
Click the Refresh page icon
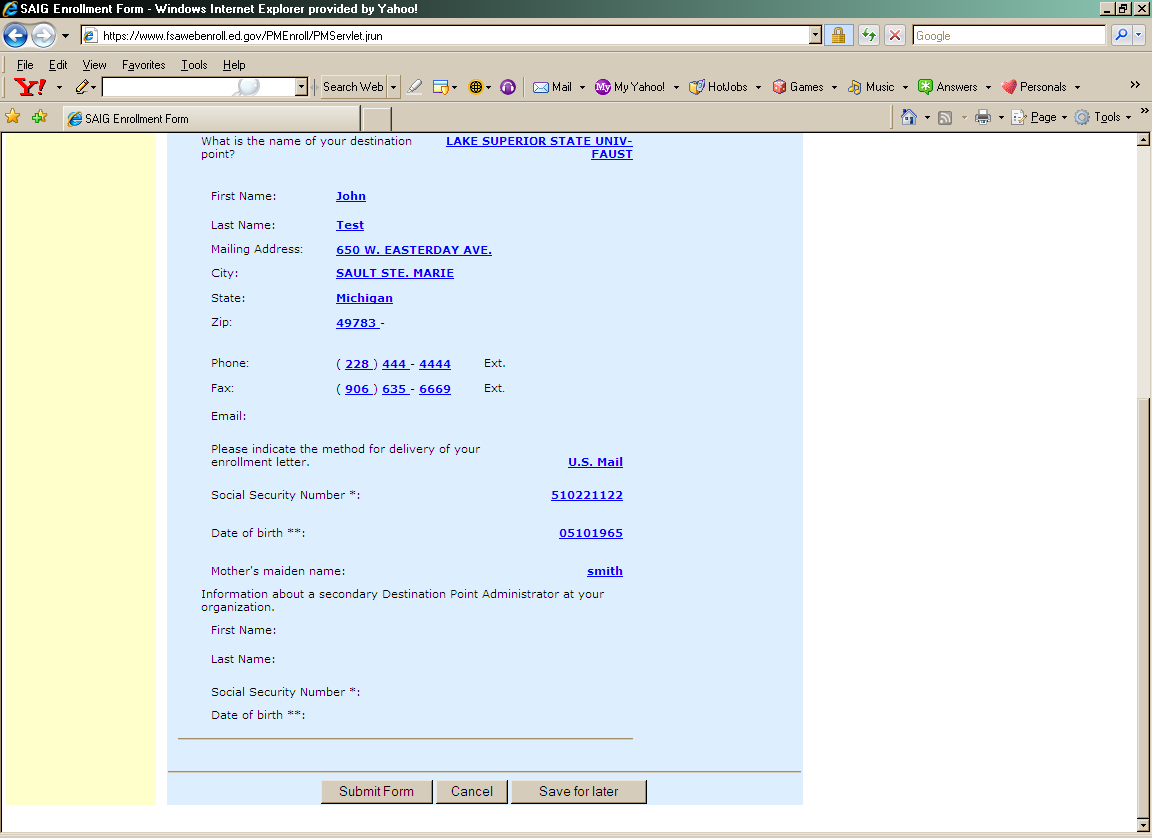click(869, 36)
